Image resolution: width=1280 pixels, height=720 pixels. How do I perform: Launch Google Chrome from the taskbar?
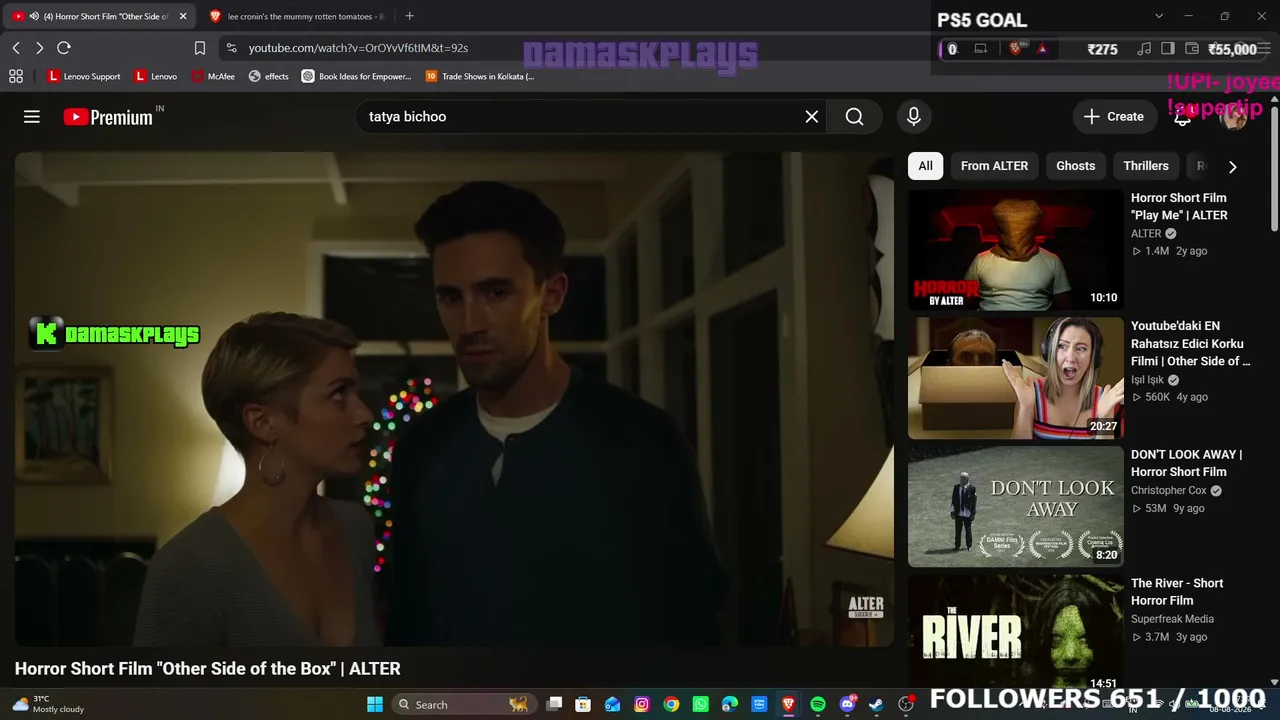[x=671, y=705]
